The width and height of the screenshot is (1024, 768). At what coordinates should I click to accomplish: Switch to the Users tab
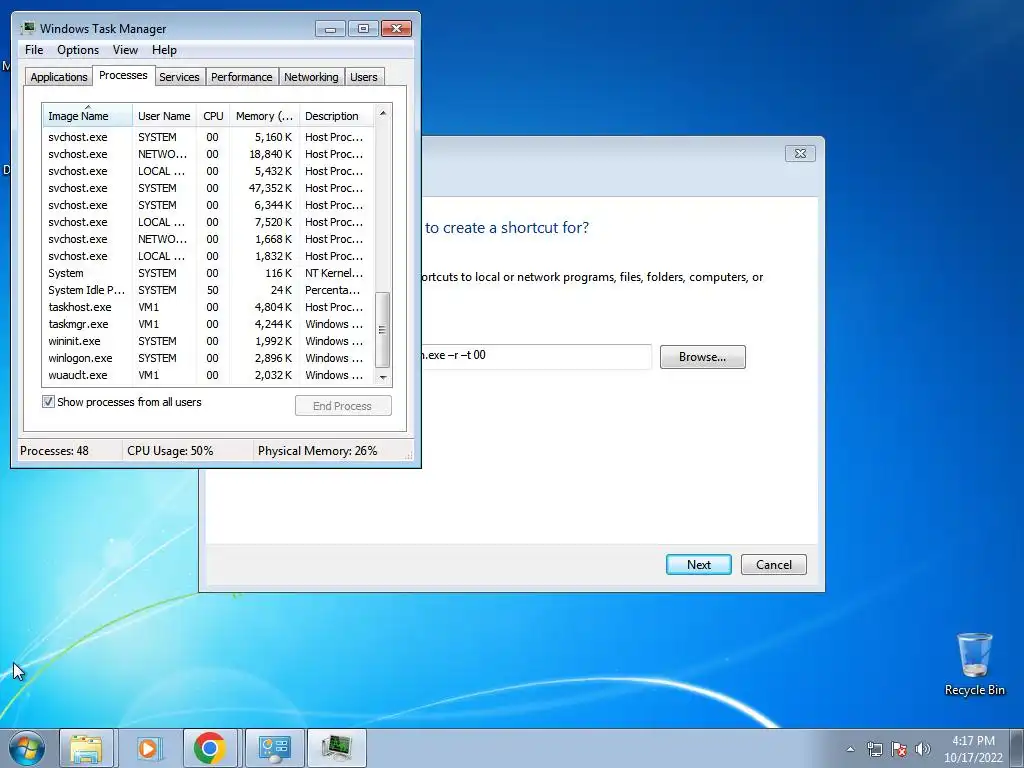364,77
